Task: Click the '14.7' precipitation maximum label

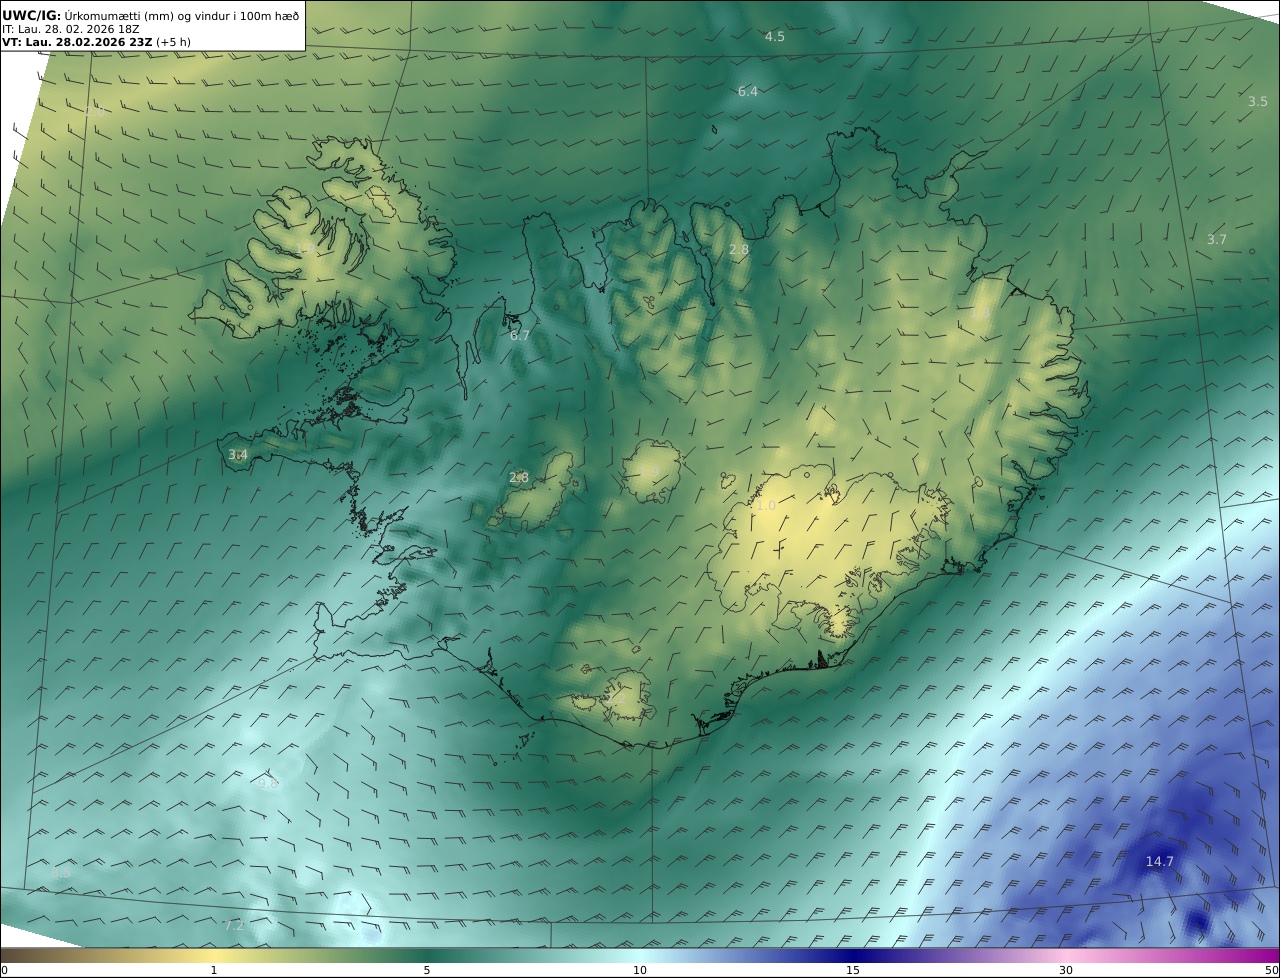Action: click(1160, 862)
